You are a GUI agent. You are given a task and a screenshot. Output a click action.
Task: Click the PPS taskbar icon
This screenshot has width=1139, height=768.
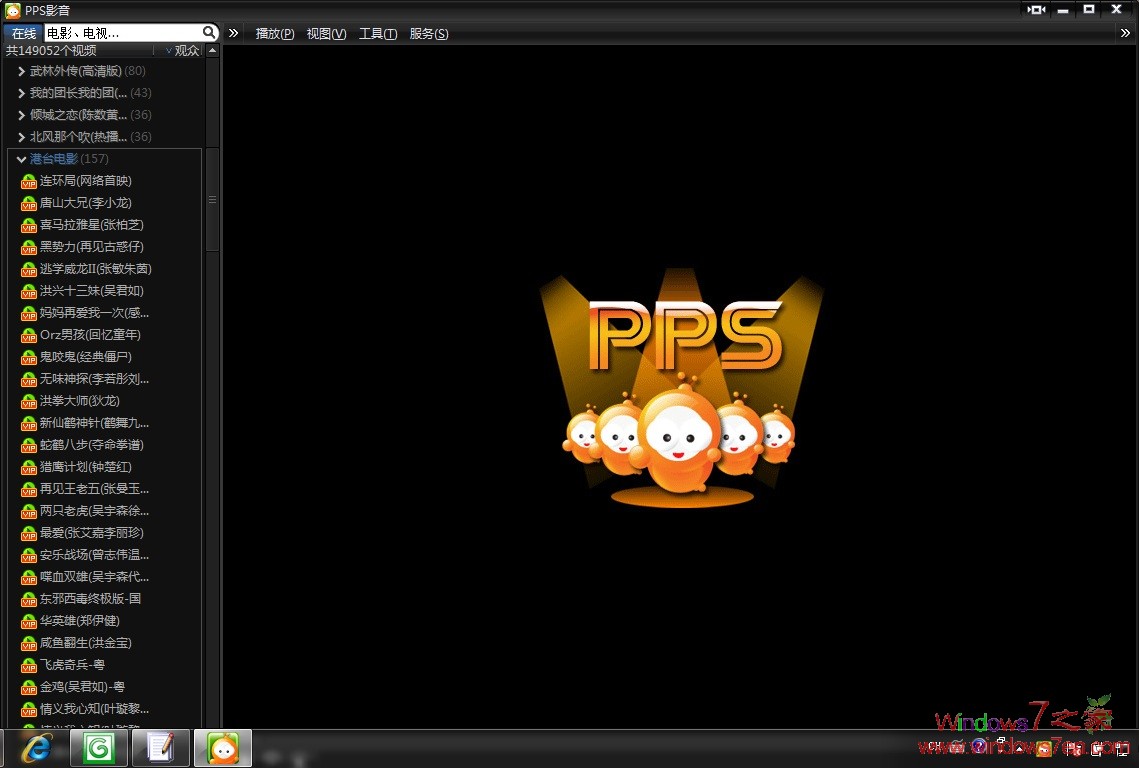pos(222,748)
